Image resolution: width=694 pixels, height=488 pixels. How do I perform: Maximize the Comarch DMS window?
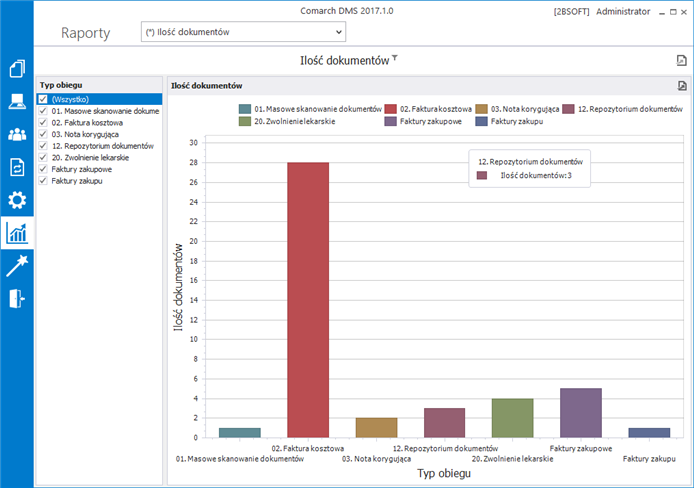click(673, 12)
